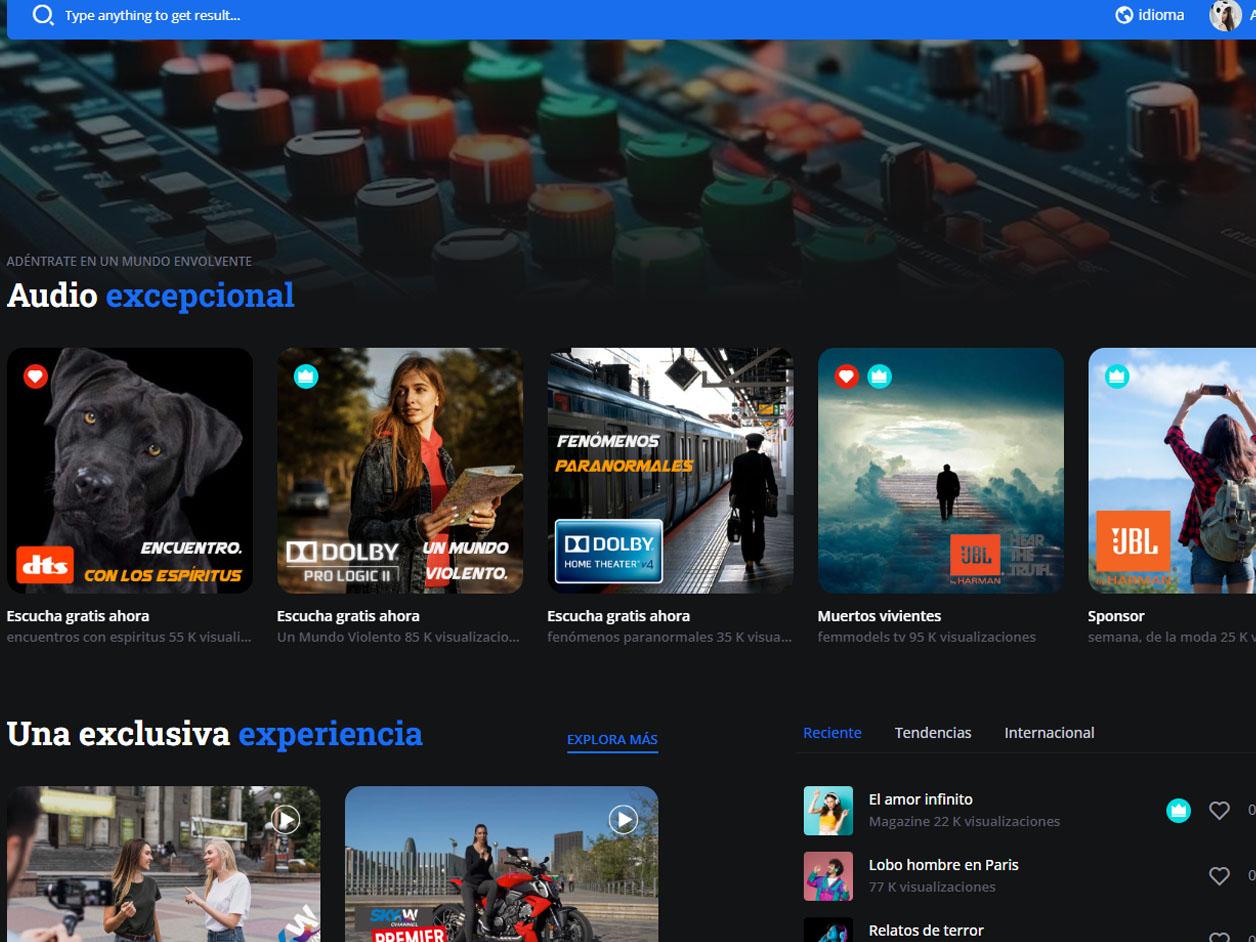Click the search magnifier icon
Image resolution: width=1256 pixels, height=942 pixels.
[42, 15]
